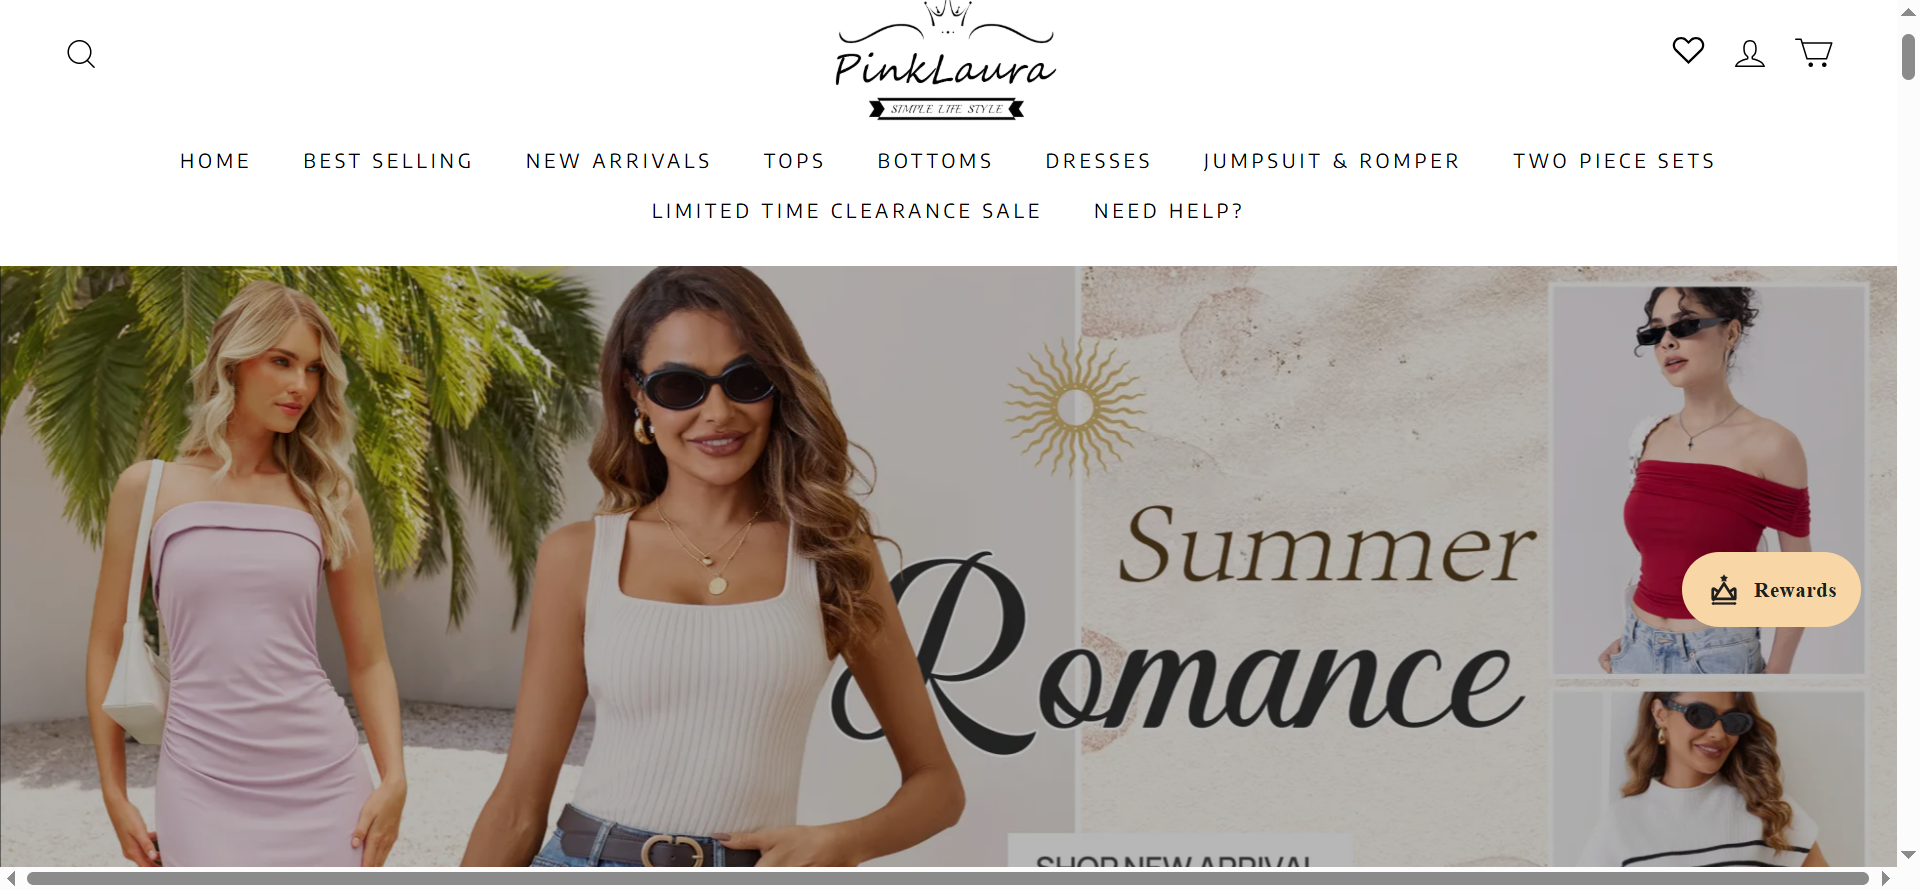
Task: Open the search magnifier icon
Action: pyautogui.click(x=81, y=54)
